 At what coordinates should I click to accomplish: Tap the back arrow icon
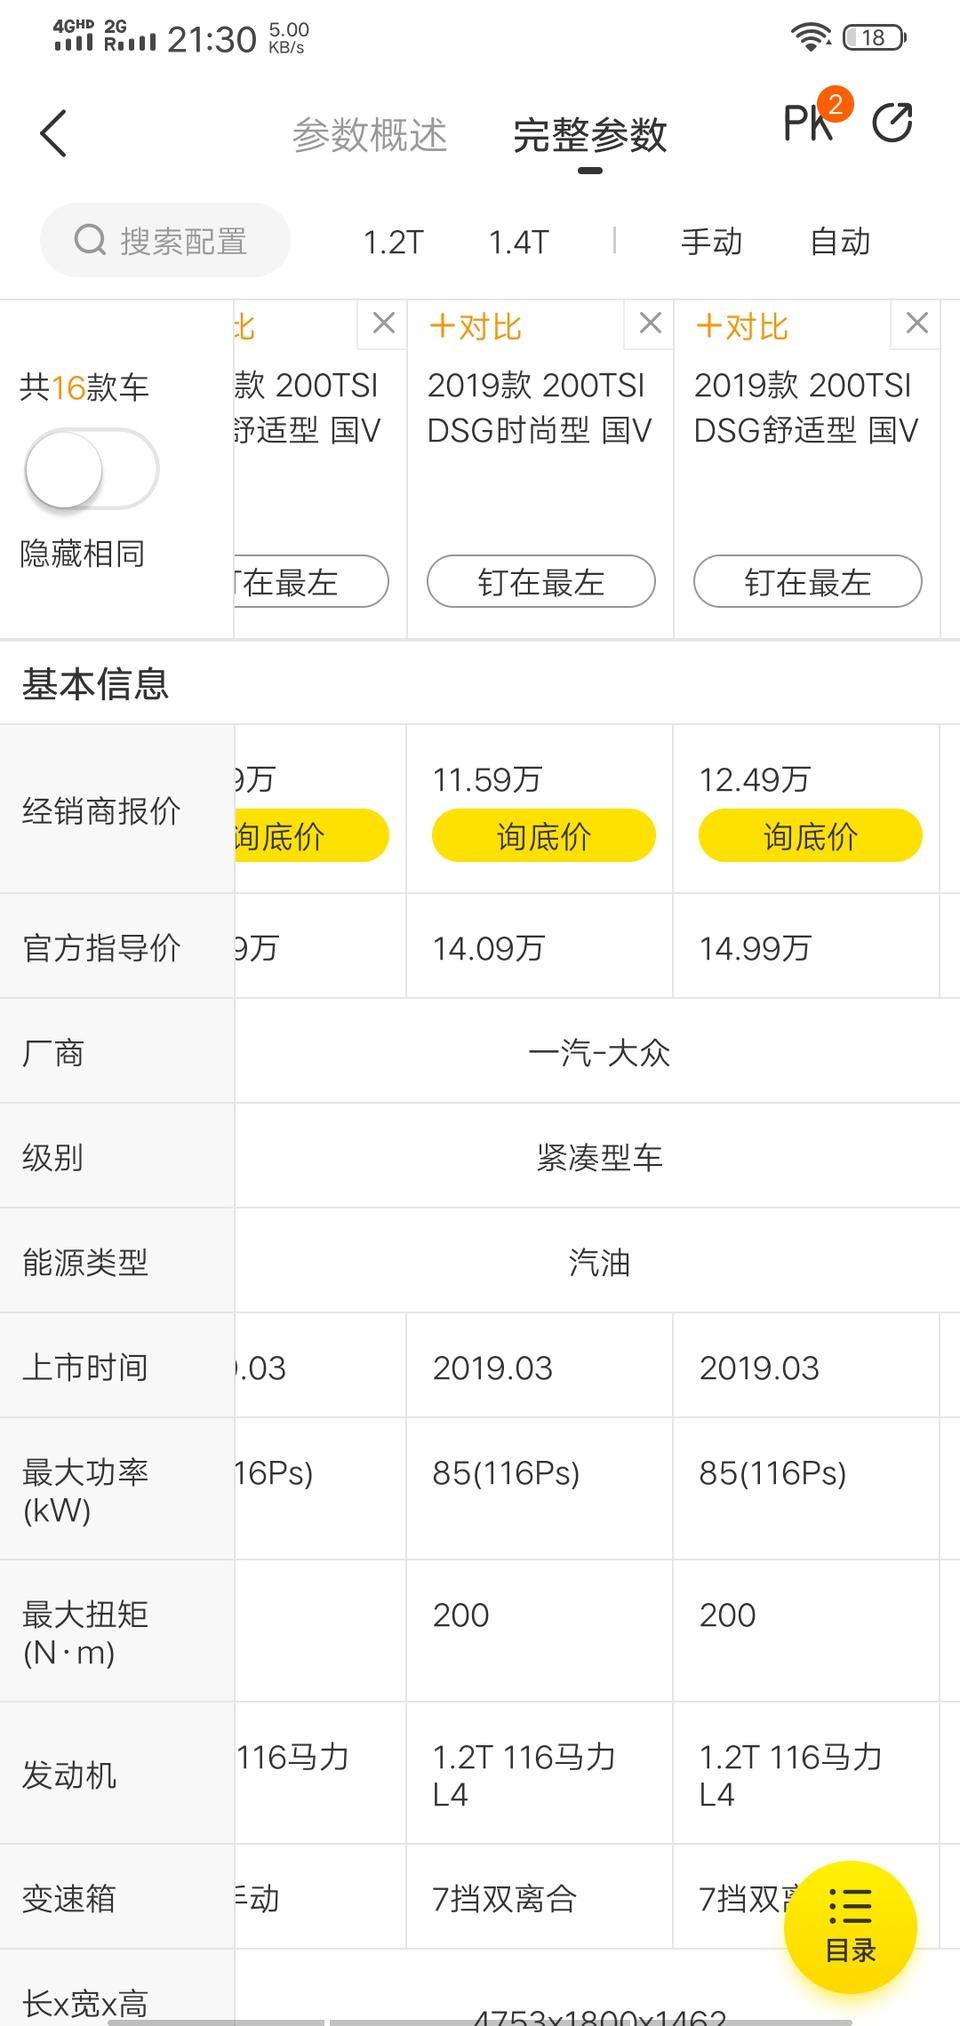[53, 133]
